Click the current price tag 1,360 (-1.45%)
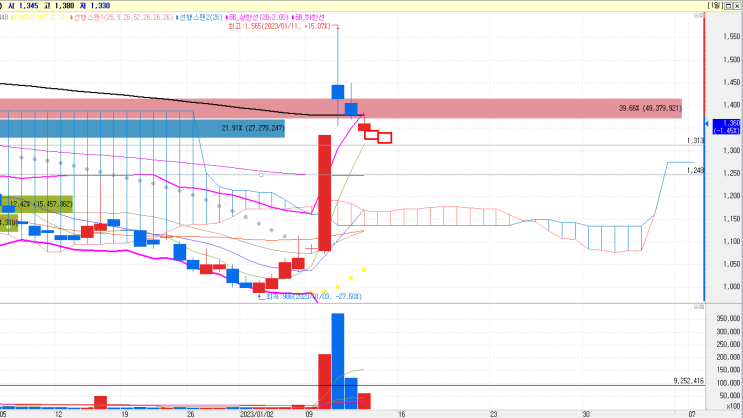The width and height of the screenshot is (743, 418). coord(726,127)
